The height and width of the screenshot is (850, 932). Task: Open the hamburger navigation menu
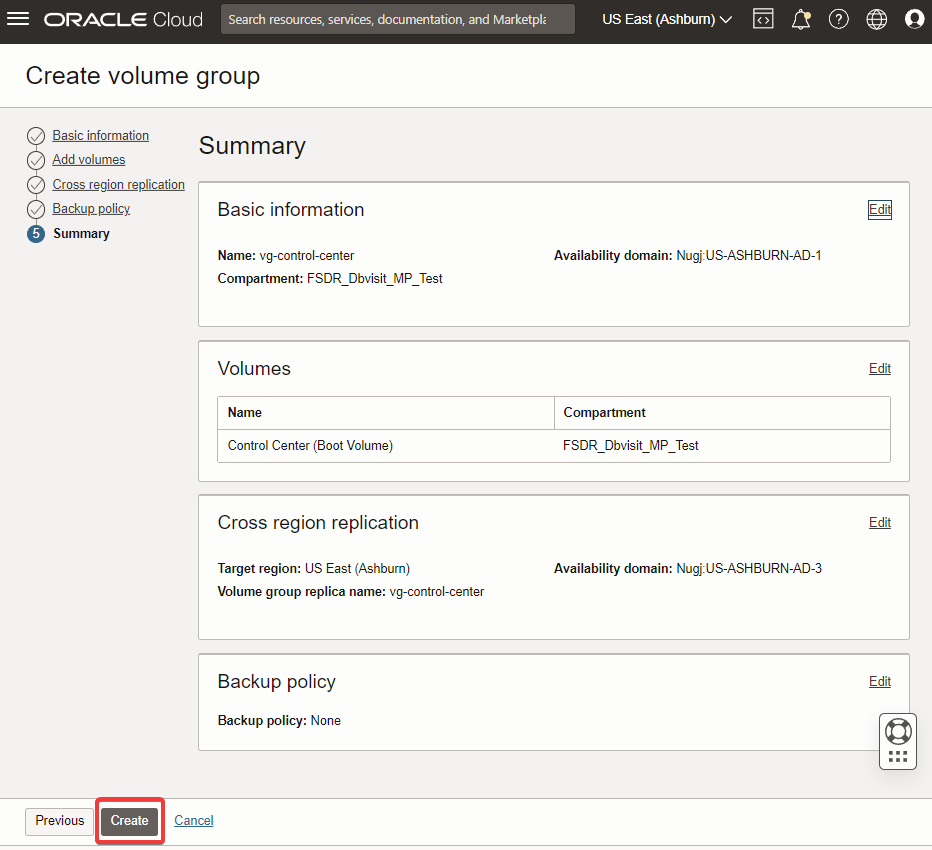[x=18, y=19]
